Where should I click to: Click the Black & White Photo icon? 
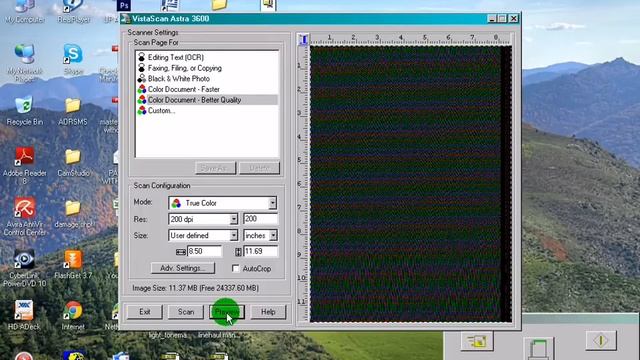coord(142,78)
